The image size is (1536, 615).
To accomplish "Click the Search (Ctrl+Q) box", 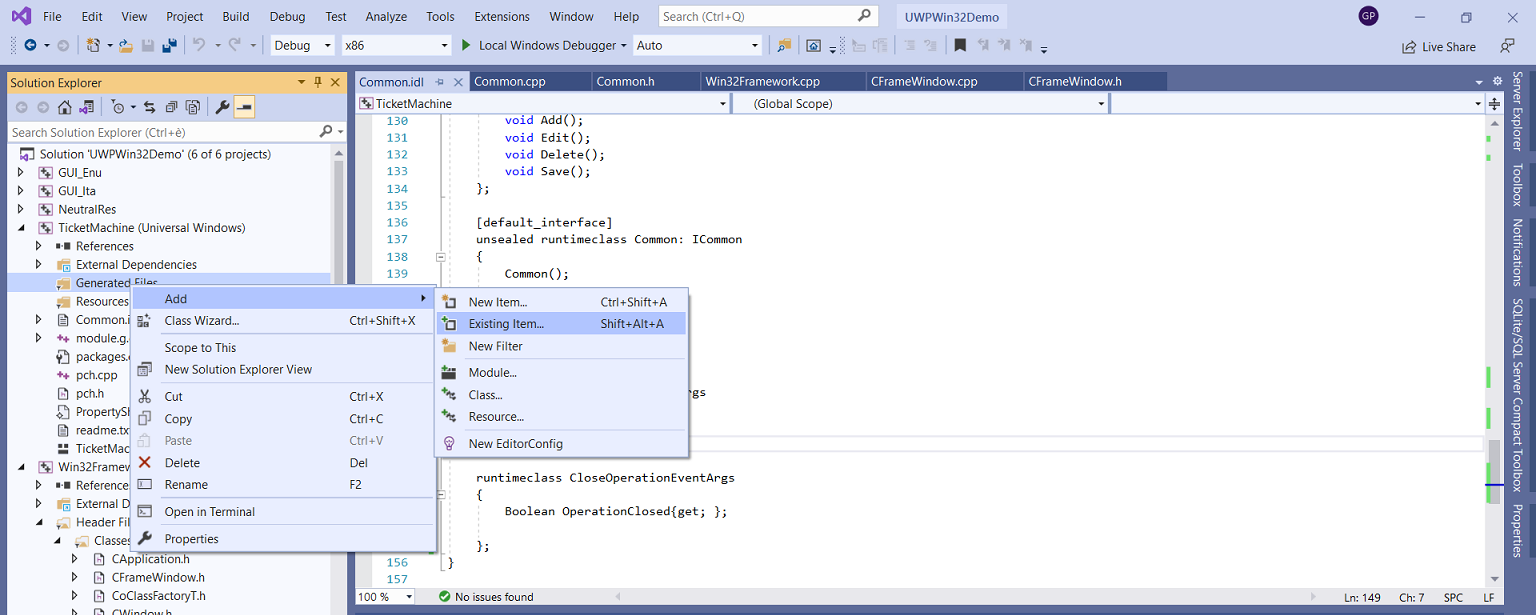I will tap(768, 16).
